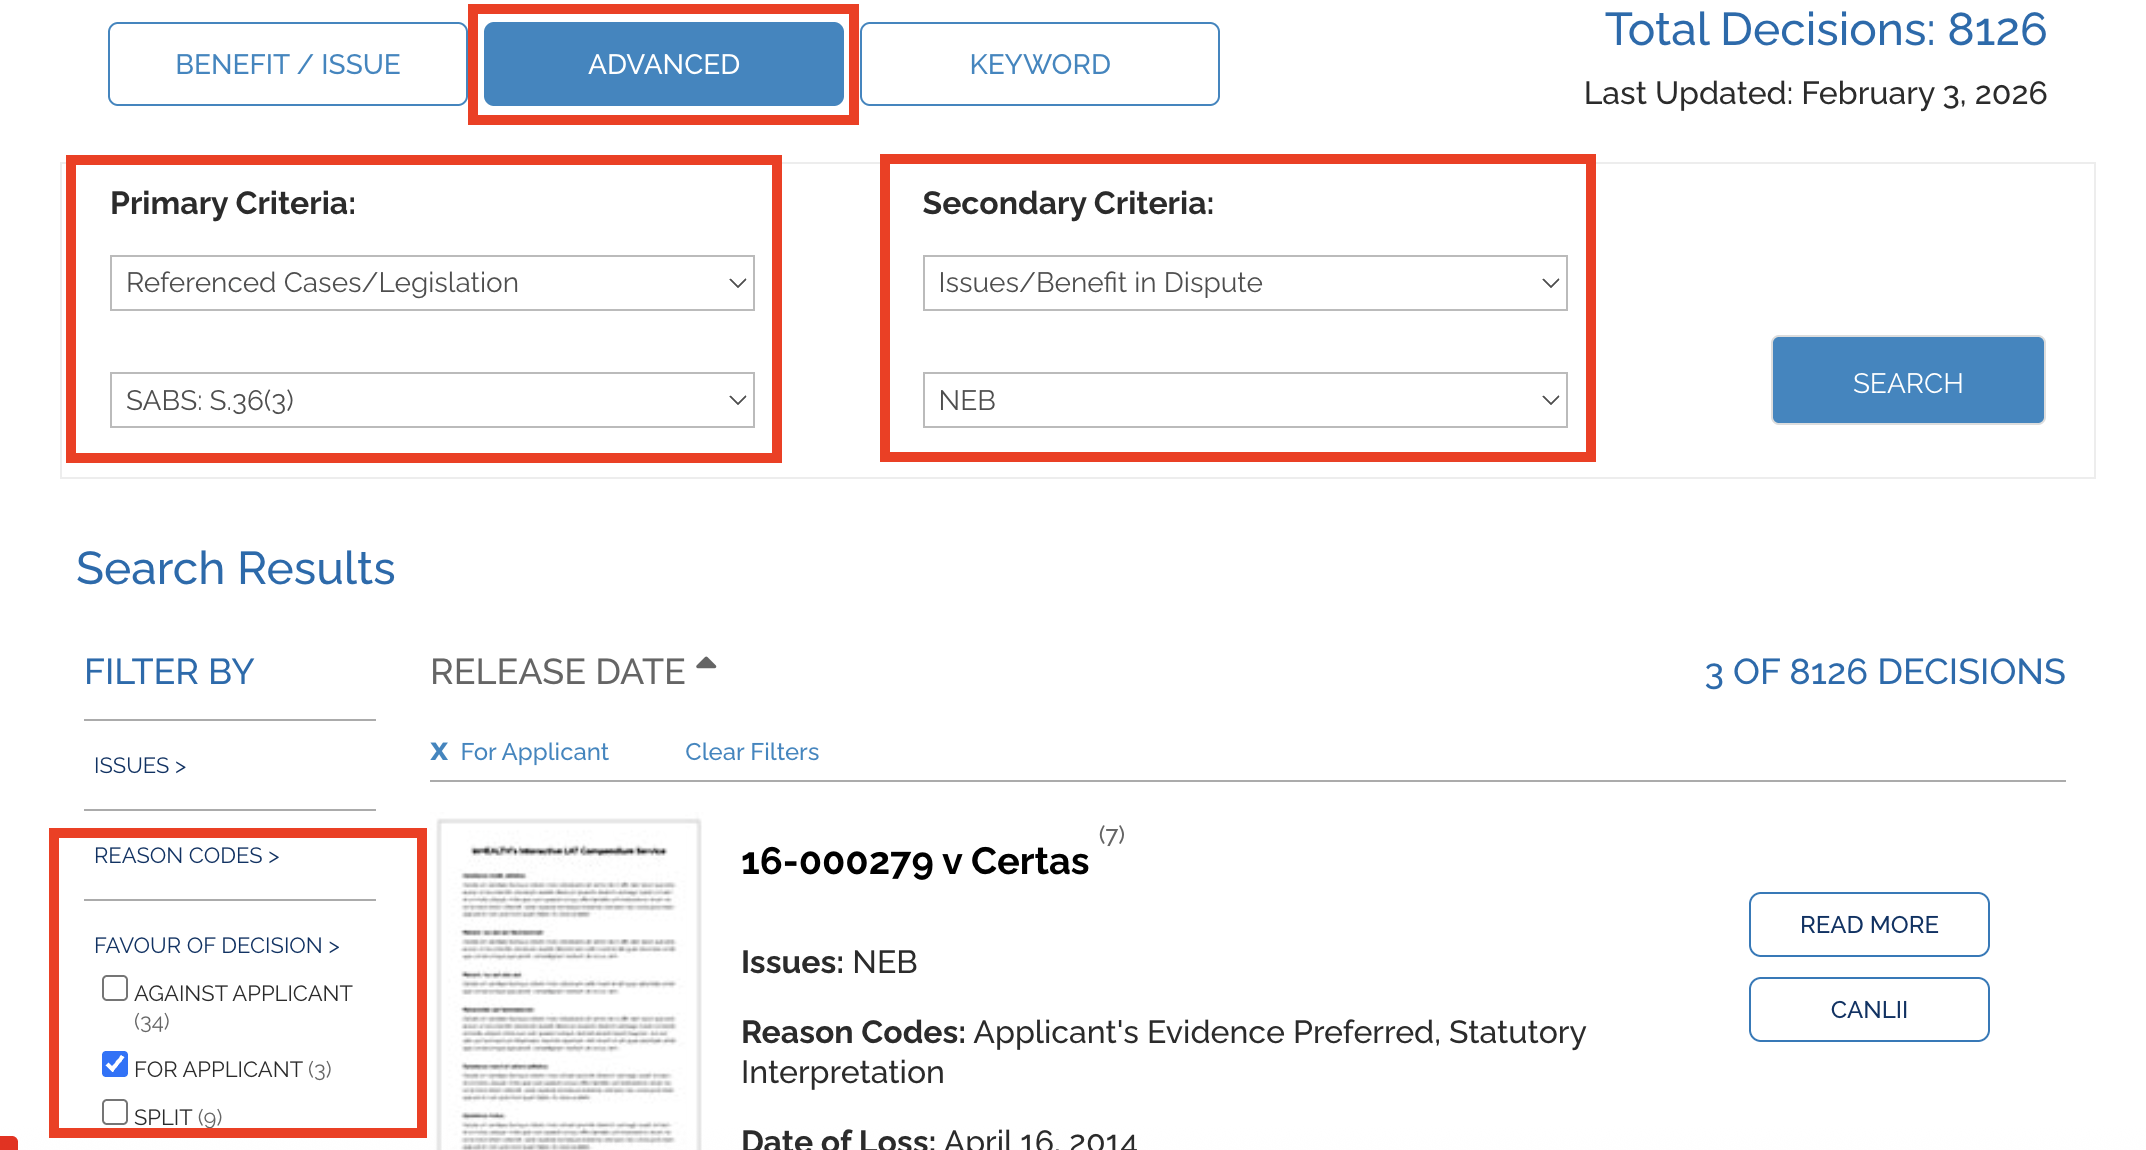Expand the Issues filter section

[x=140, y=766]
